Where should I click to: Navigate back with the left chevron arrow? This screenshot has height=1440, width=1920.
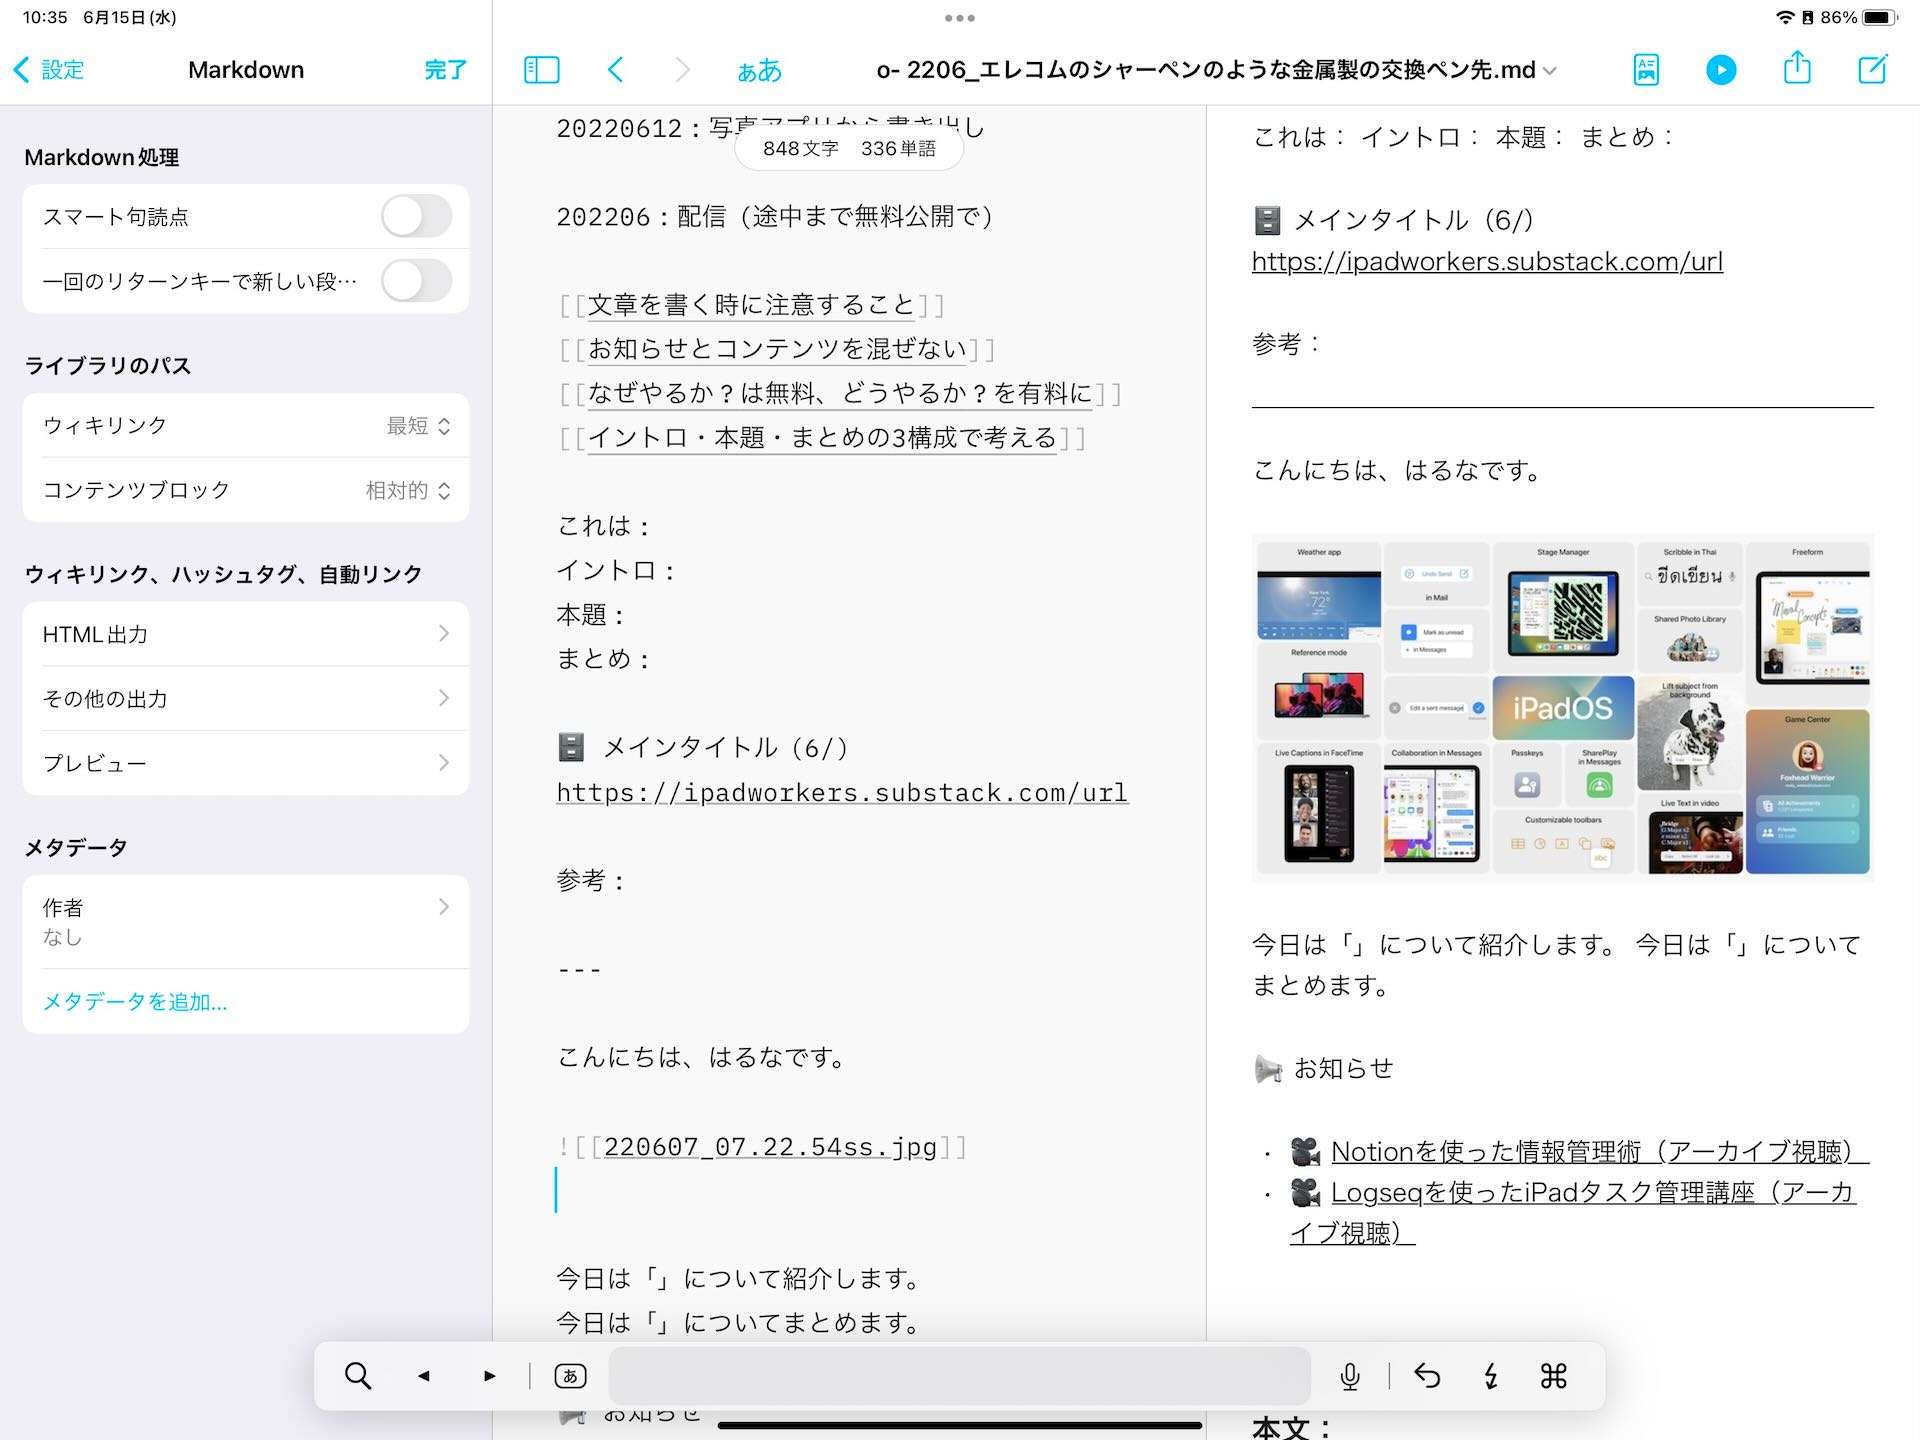[617, 70]
